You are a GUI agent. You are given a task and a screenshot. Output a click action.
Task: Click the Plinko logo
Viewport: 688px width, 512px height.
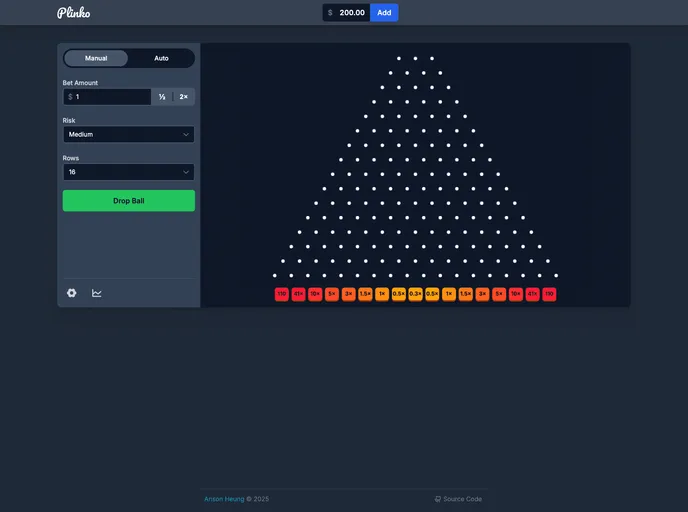(73, 13)
